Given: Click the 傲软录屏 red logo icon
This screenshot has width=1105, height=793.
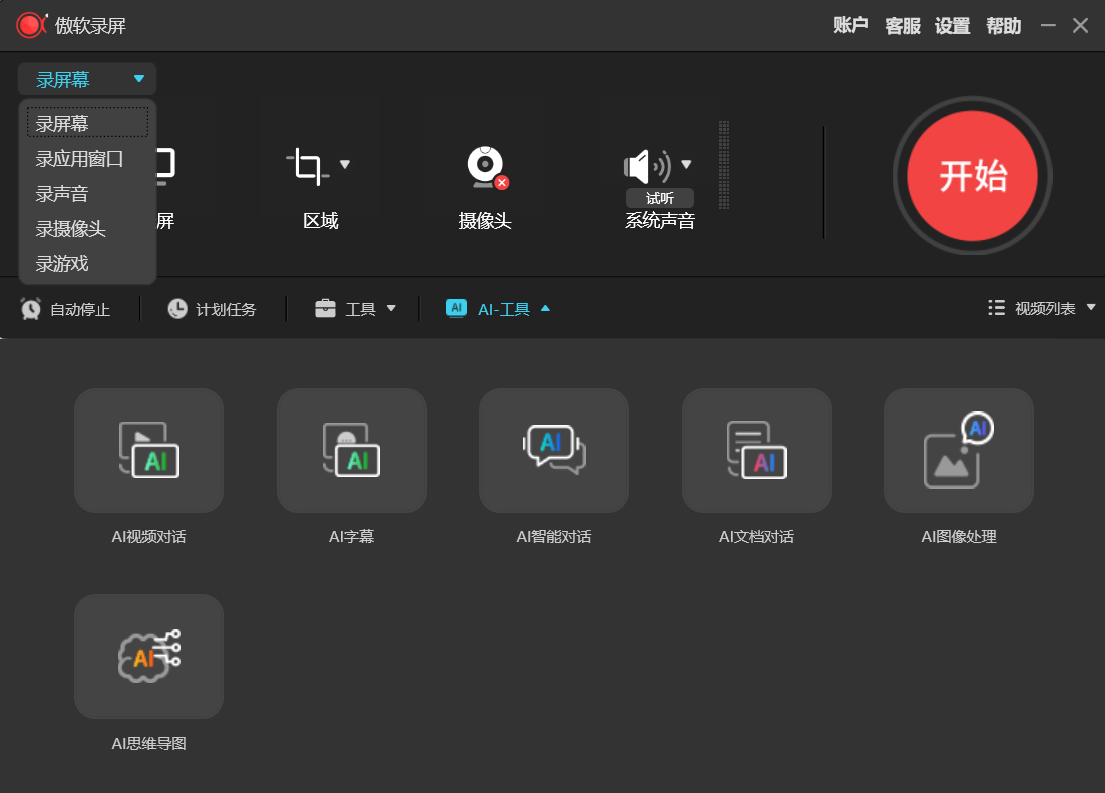Looking at the screenshot, I should coord(31,25).
